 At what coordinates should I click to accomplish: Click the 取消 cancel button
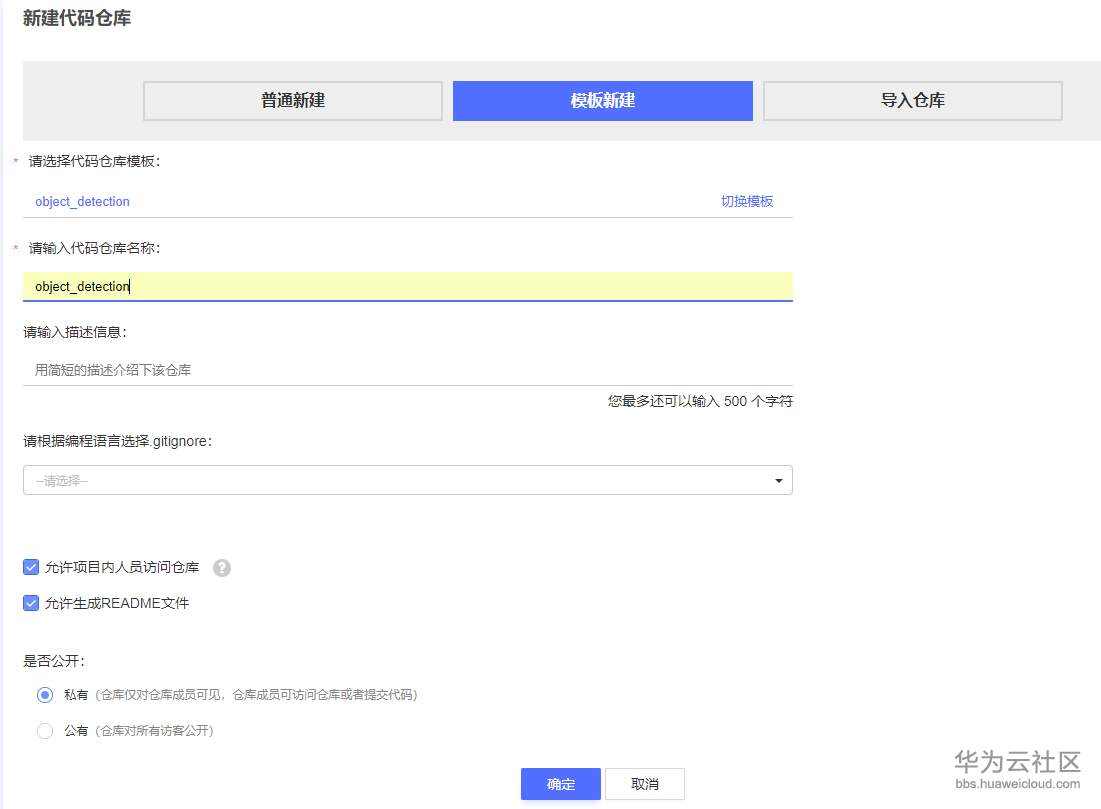(645, 784)
